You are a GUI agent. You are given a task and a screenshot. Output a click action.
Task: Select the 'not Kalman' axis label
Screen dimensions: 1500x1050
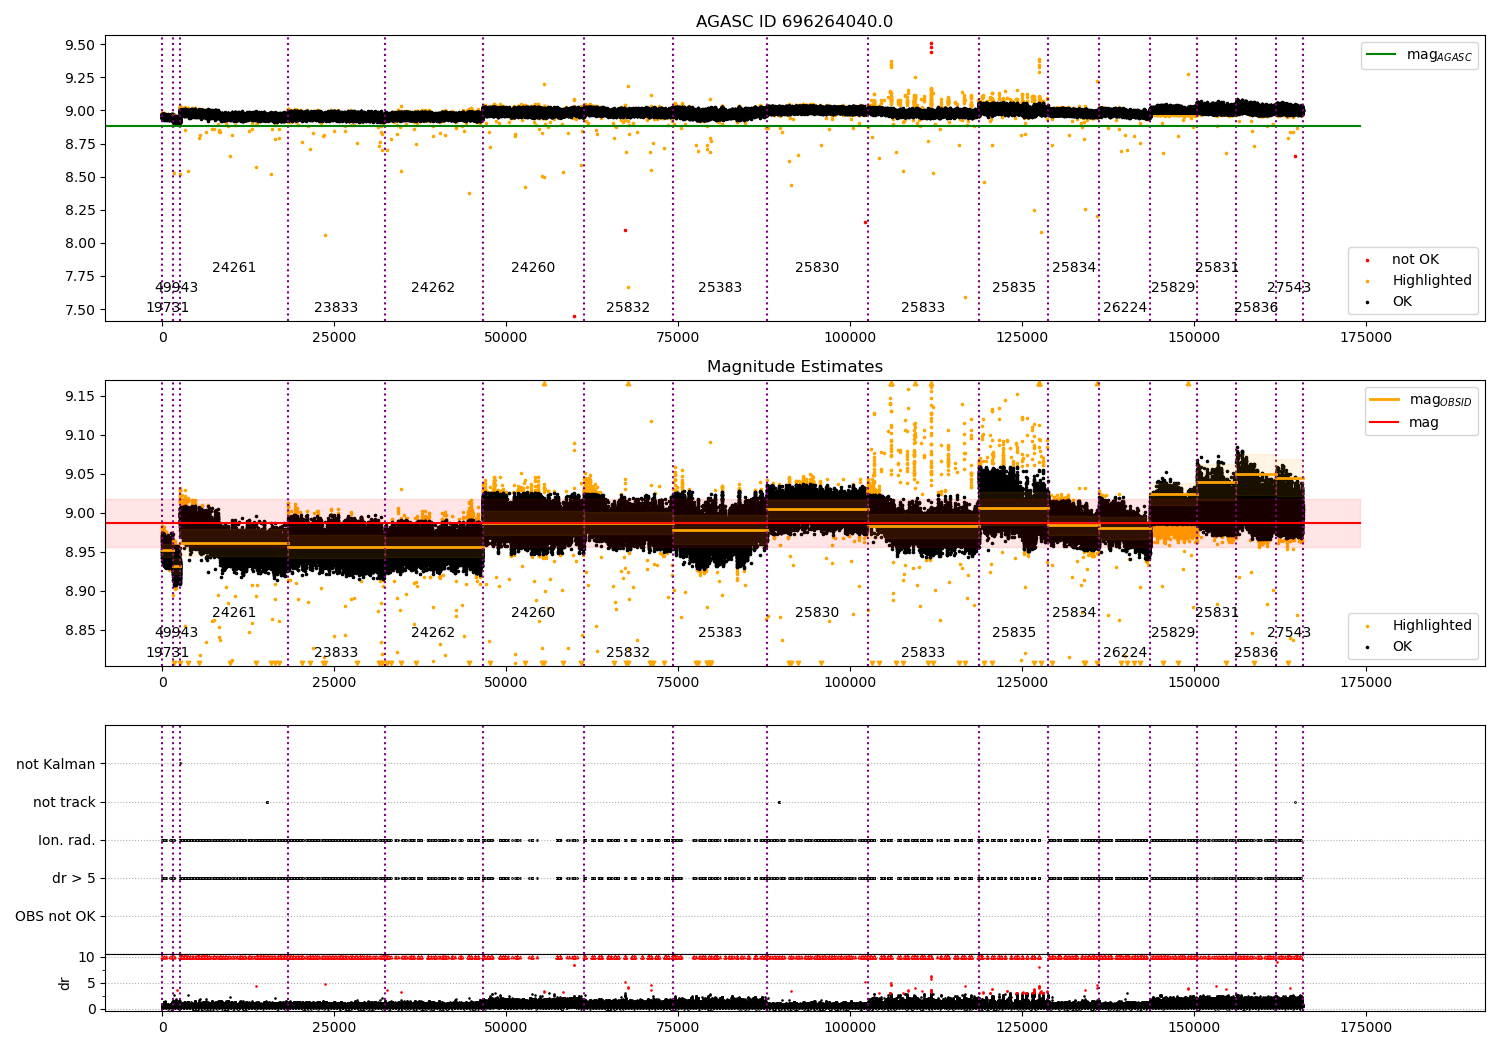point(56,764)
